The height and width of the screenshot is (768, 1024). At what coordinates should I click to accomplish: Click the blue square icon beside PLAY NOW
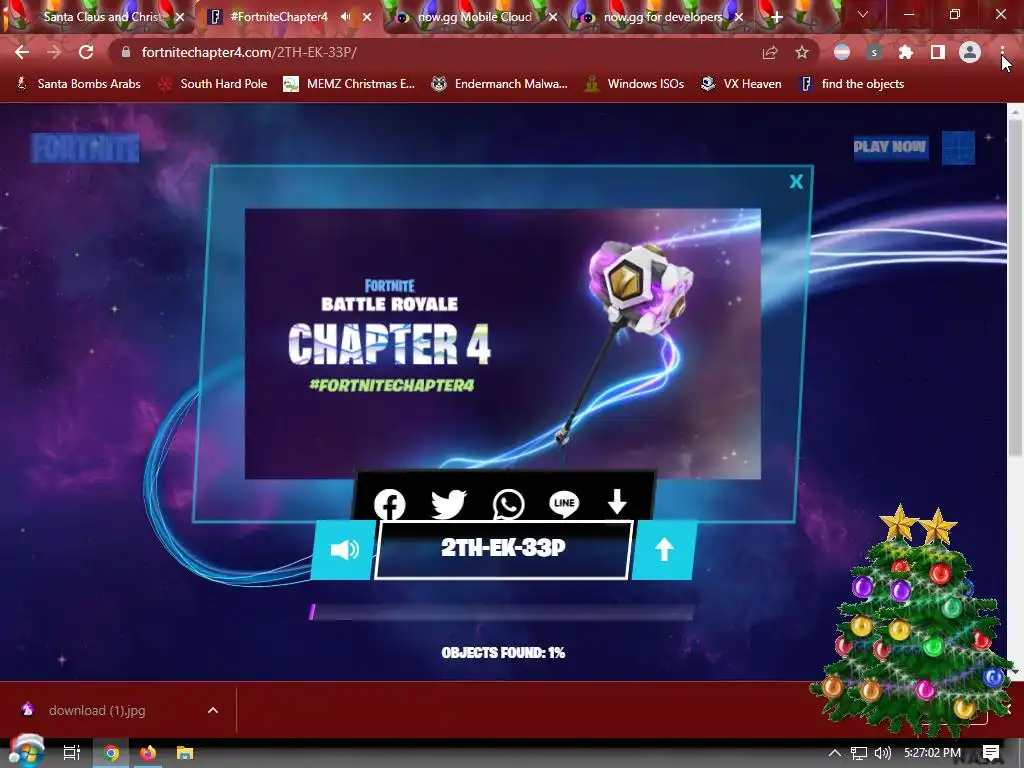tap(958, 148)
